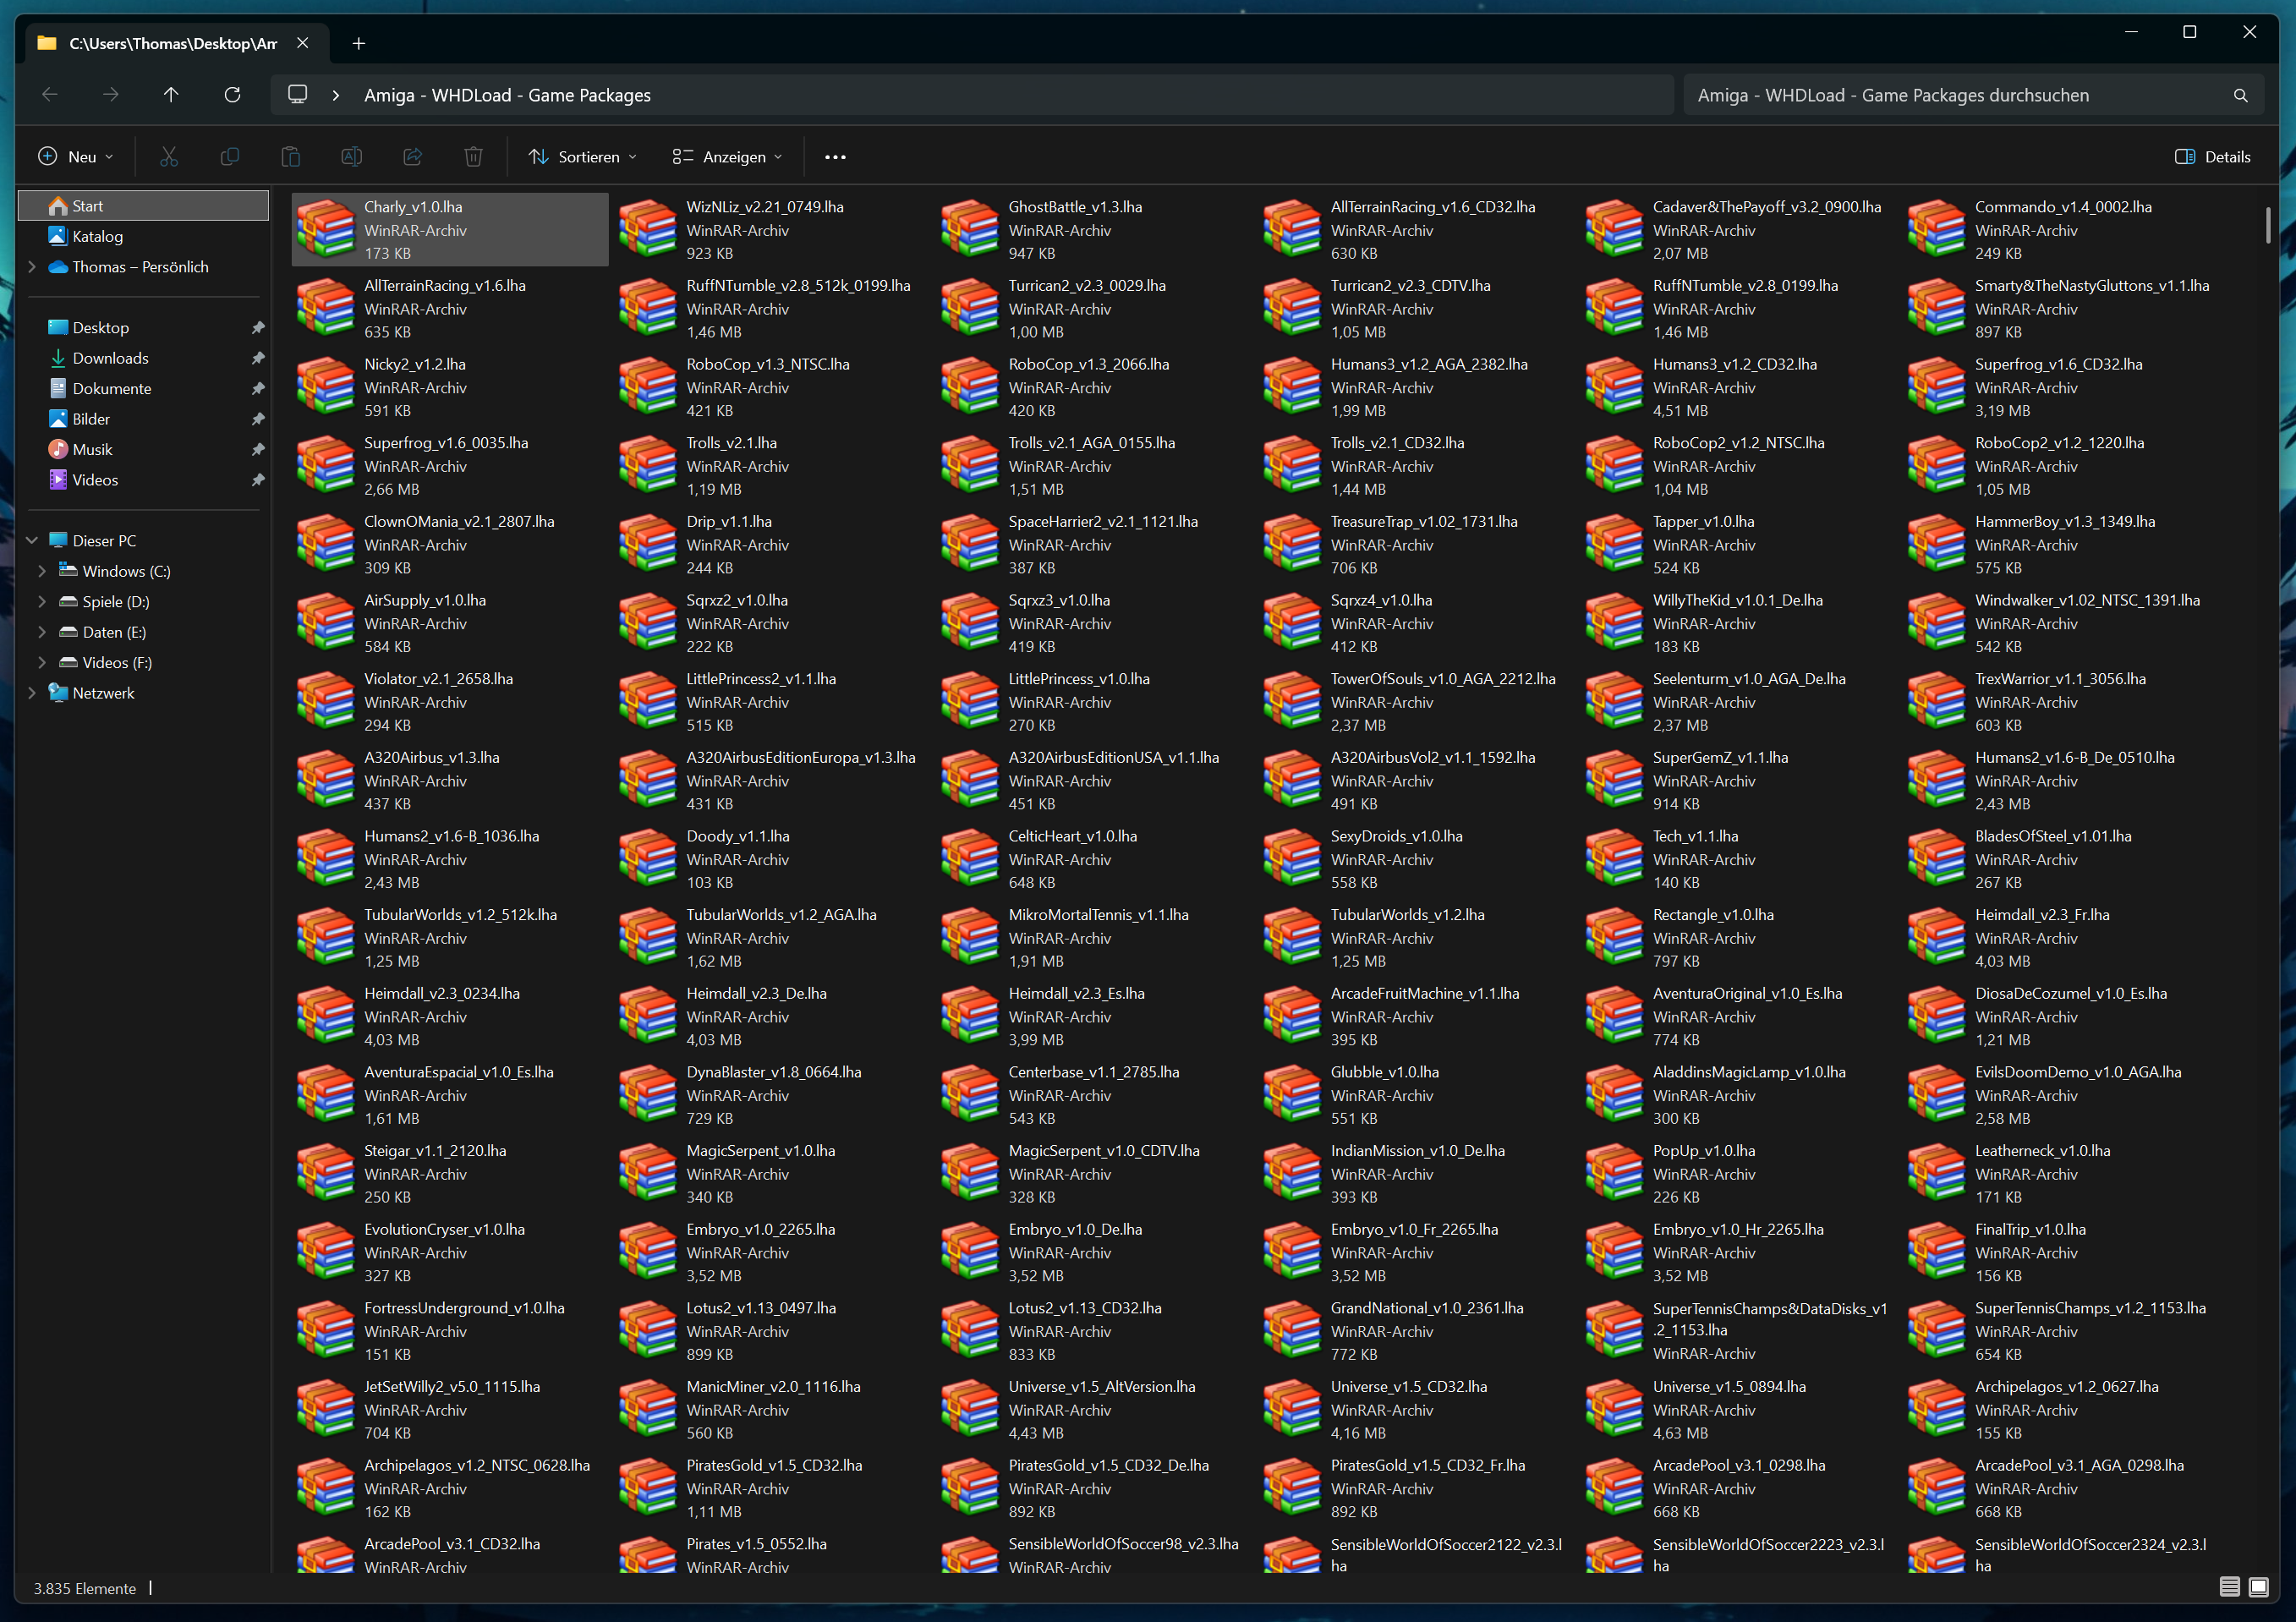The height and width of the screenshot is (1622, 2296).
Task: Select the Lotus2_v1.13_CD32.lha archive icon
Action: (x=969, y=1330)
